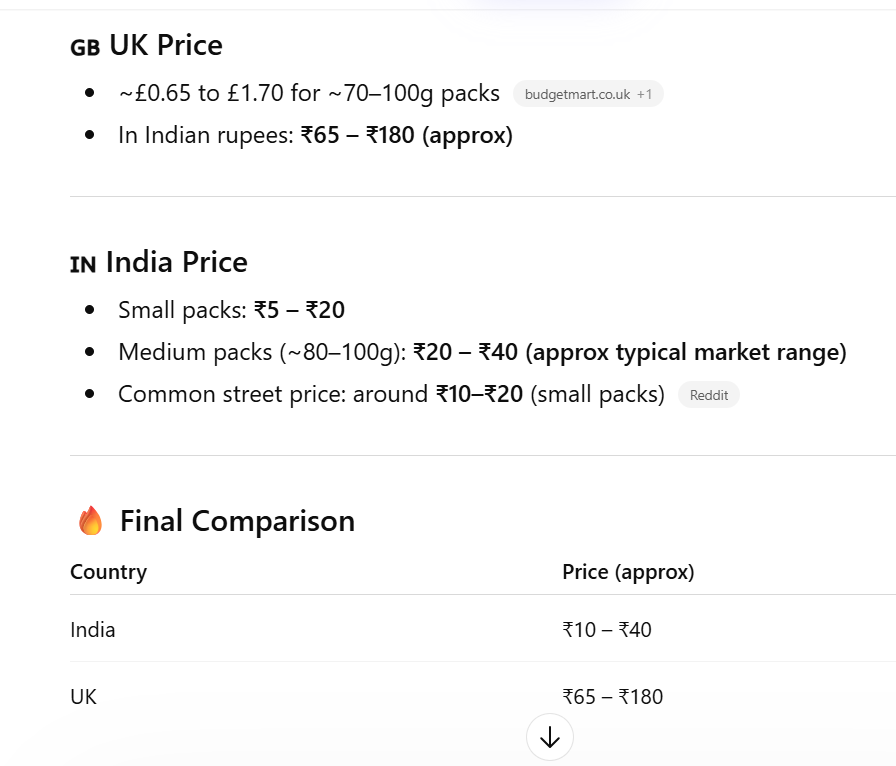The height and width of the screenshot is (766, 896).
Task: Select the "UK" cell in the comparison table
Action: pyautogui.click(x=84, y=697)
